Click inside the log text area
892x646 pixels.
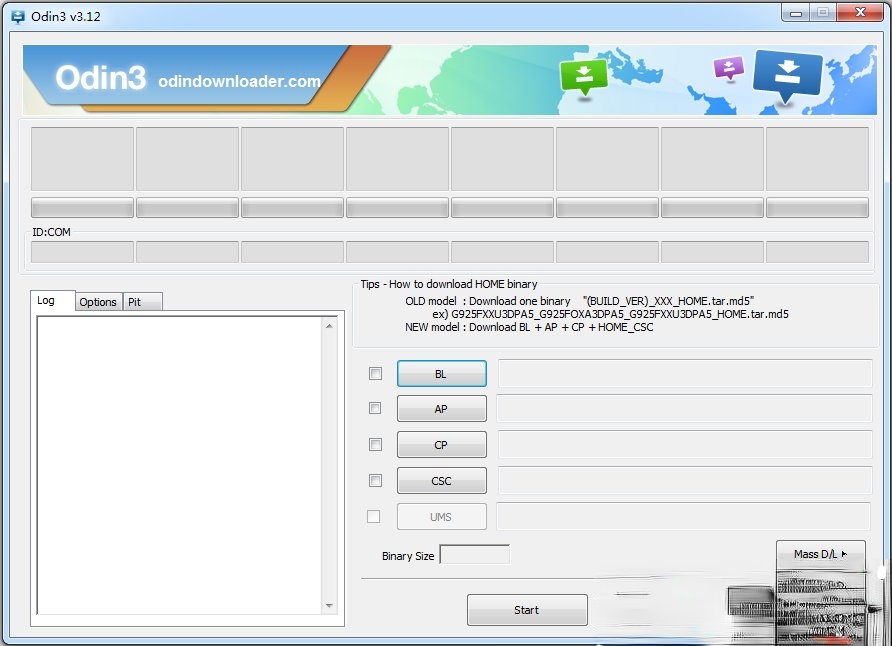(x=179, y=465)
